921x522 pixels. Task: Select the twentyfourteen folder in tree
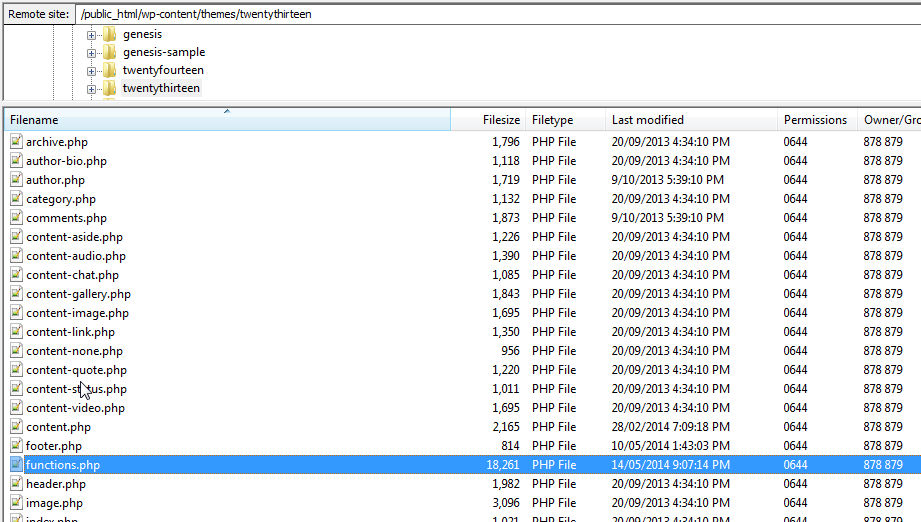[163, 70]
